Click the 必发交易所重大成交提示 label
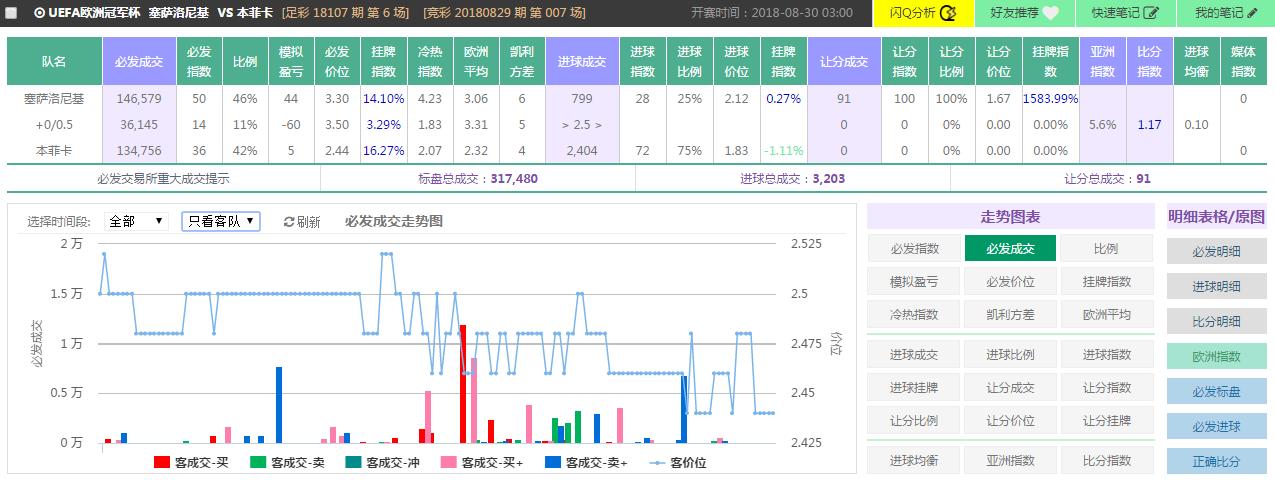The width and height of the screenshot is (1275, 480). click(163, 179)
